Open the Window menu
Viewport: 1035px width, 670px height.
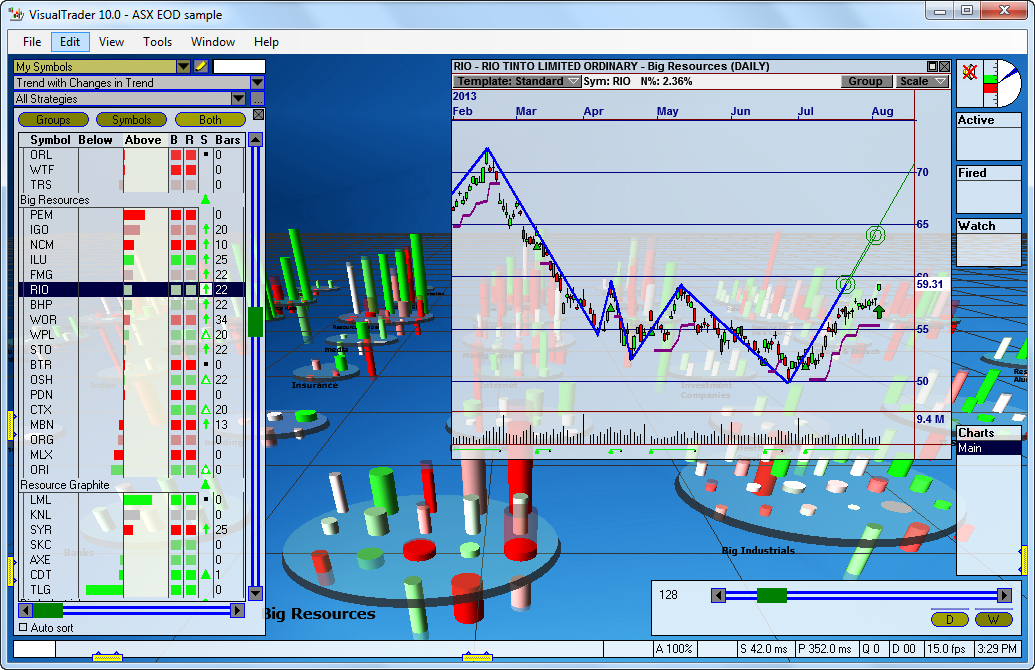coord(213,42)
